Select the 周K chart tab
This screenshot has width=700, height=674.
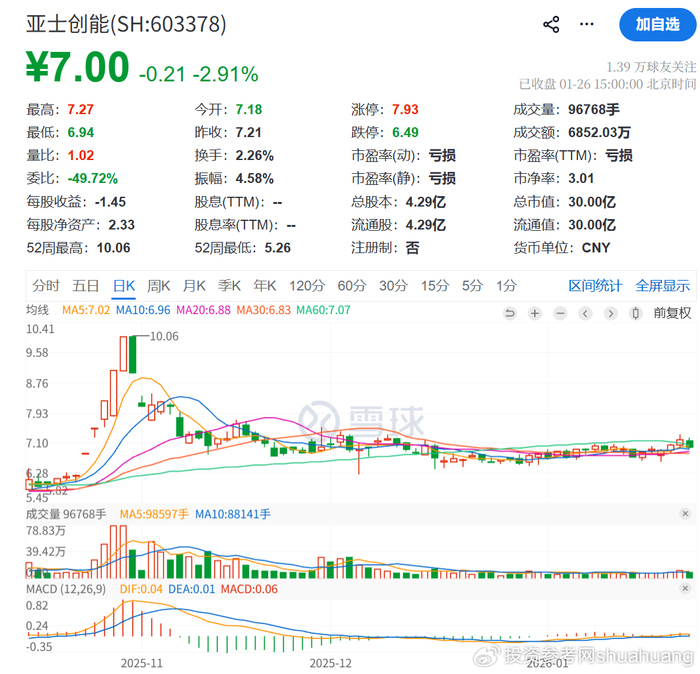click(159, 286)
